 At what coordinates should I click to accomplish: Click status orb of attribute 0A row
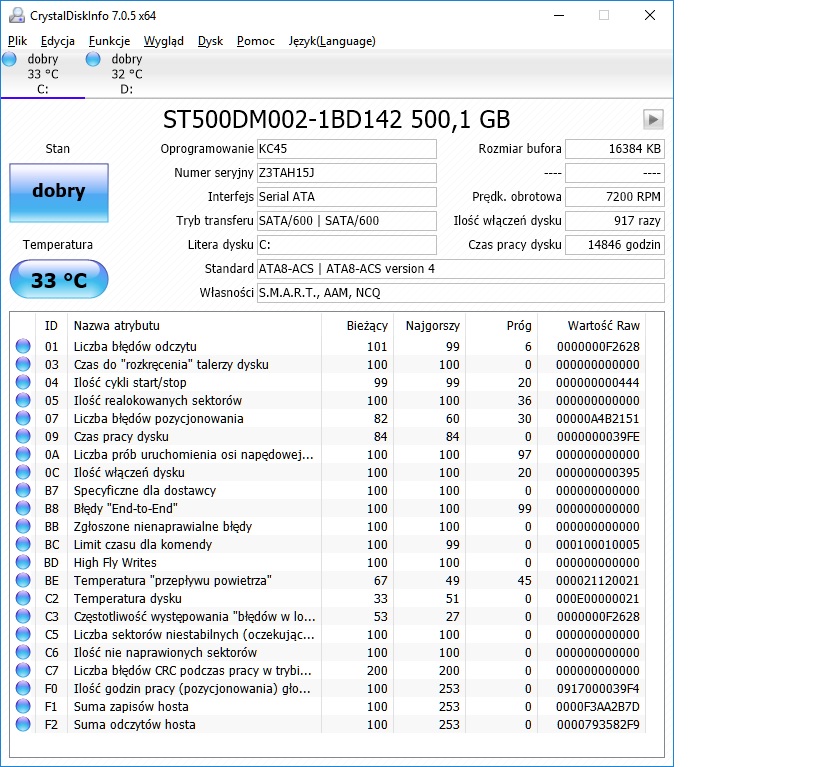coord(23,454)
